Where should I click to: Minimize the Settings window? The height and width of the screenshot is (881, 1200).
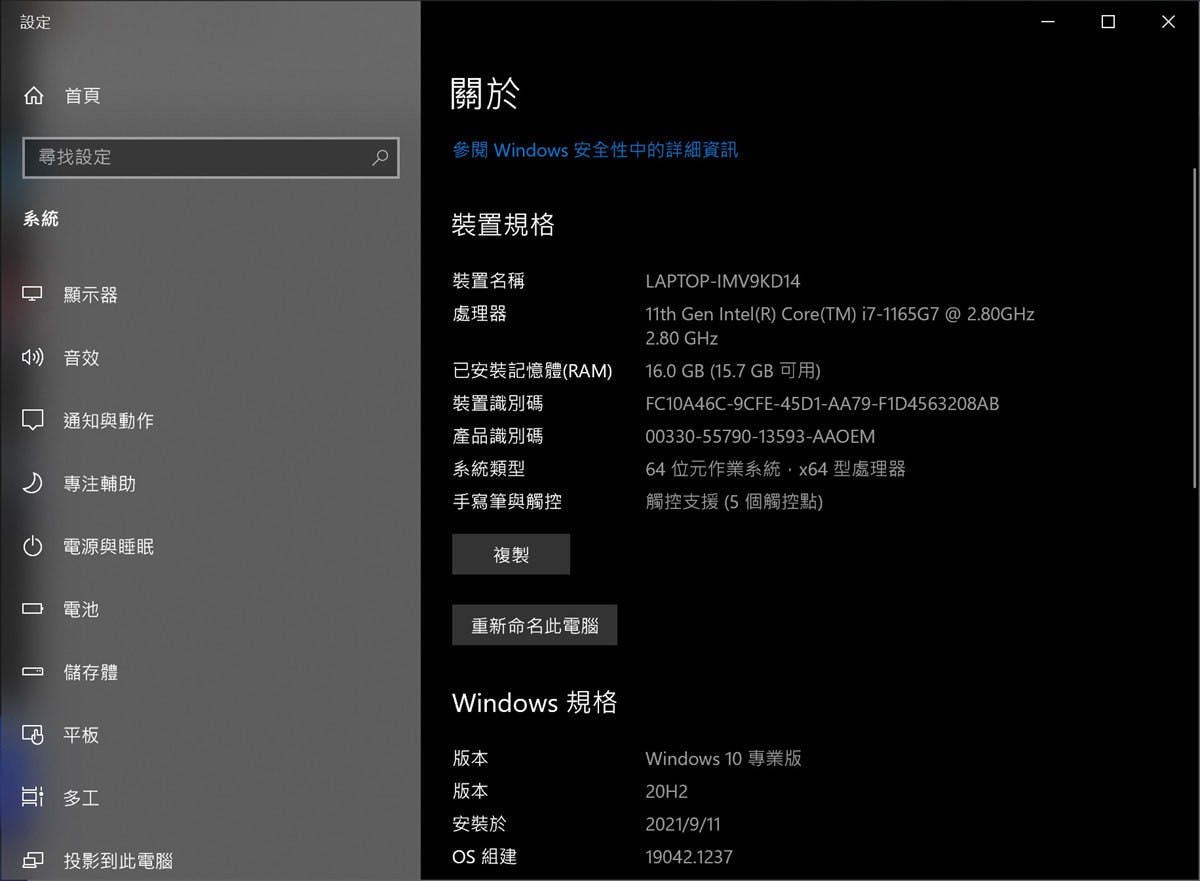tap(1049, 22)
